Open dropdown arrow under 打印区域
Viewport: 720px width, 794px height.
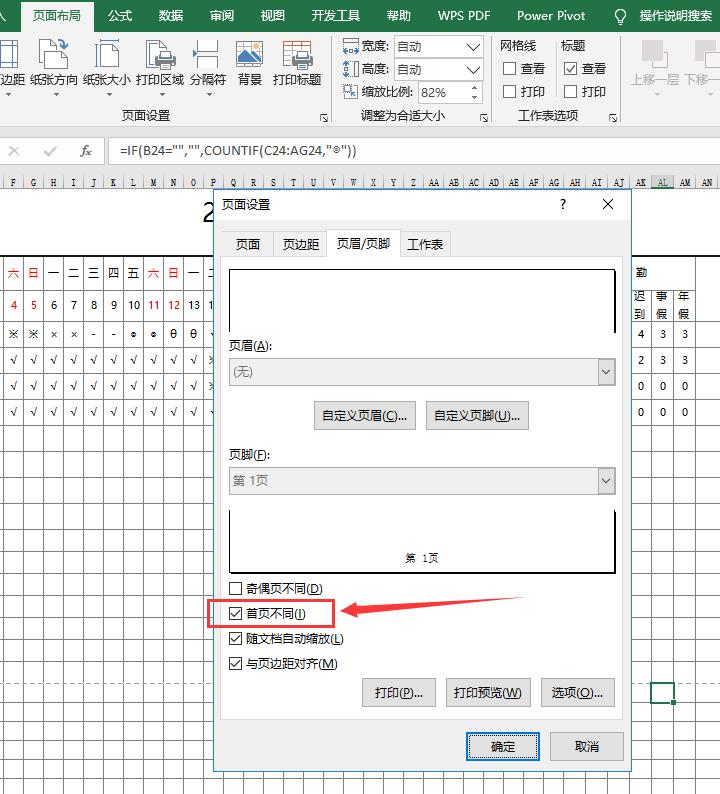(x=162, y=95)
